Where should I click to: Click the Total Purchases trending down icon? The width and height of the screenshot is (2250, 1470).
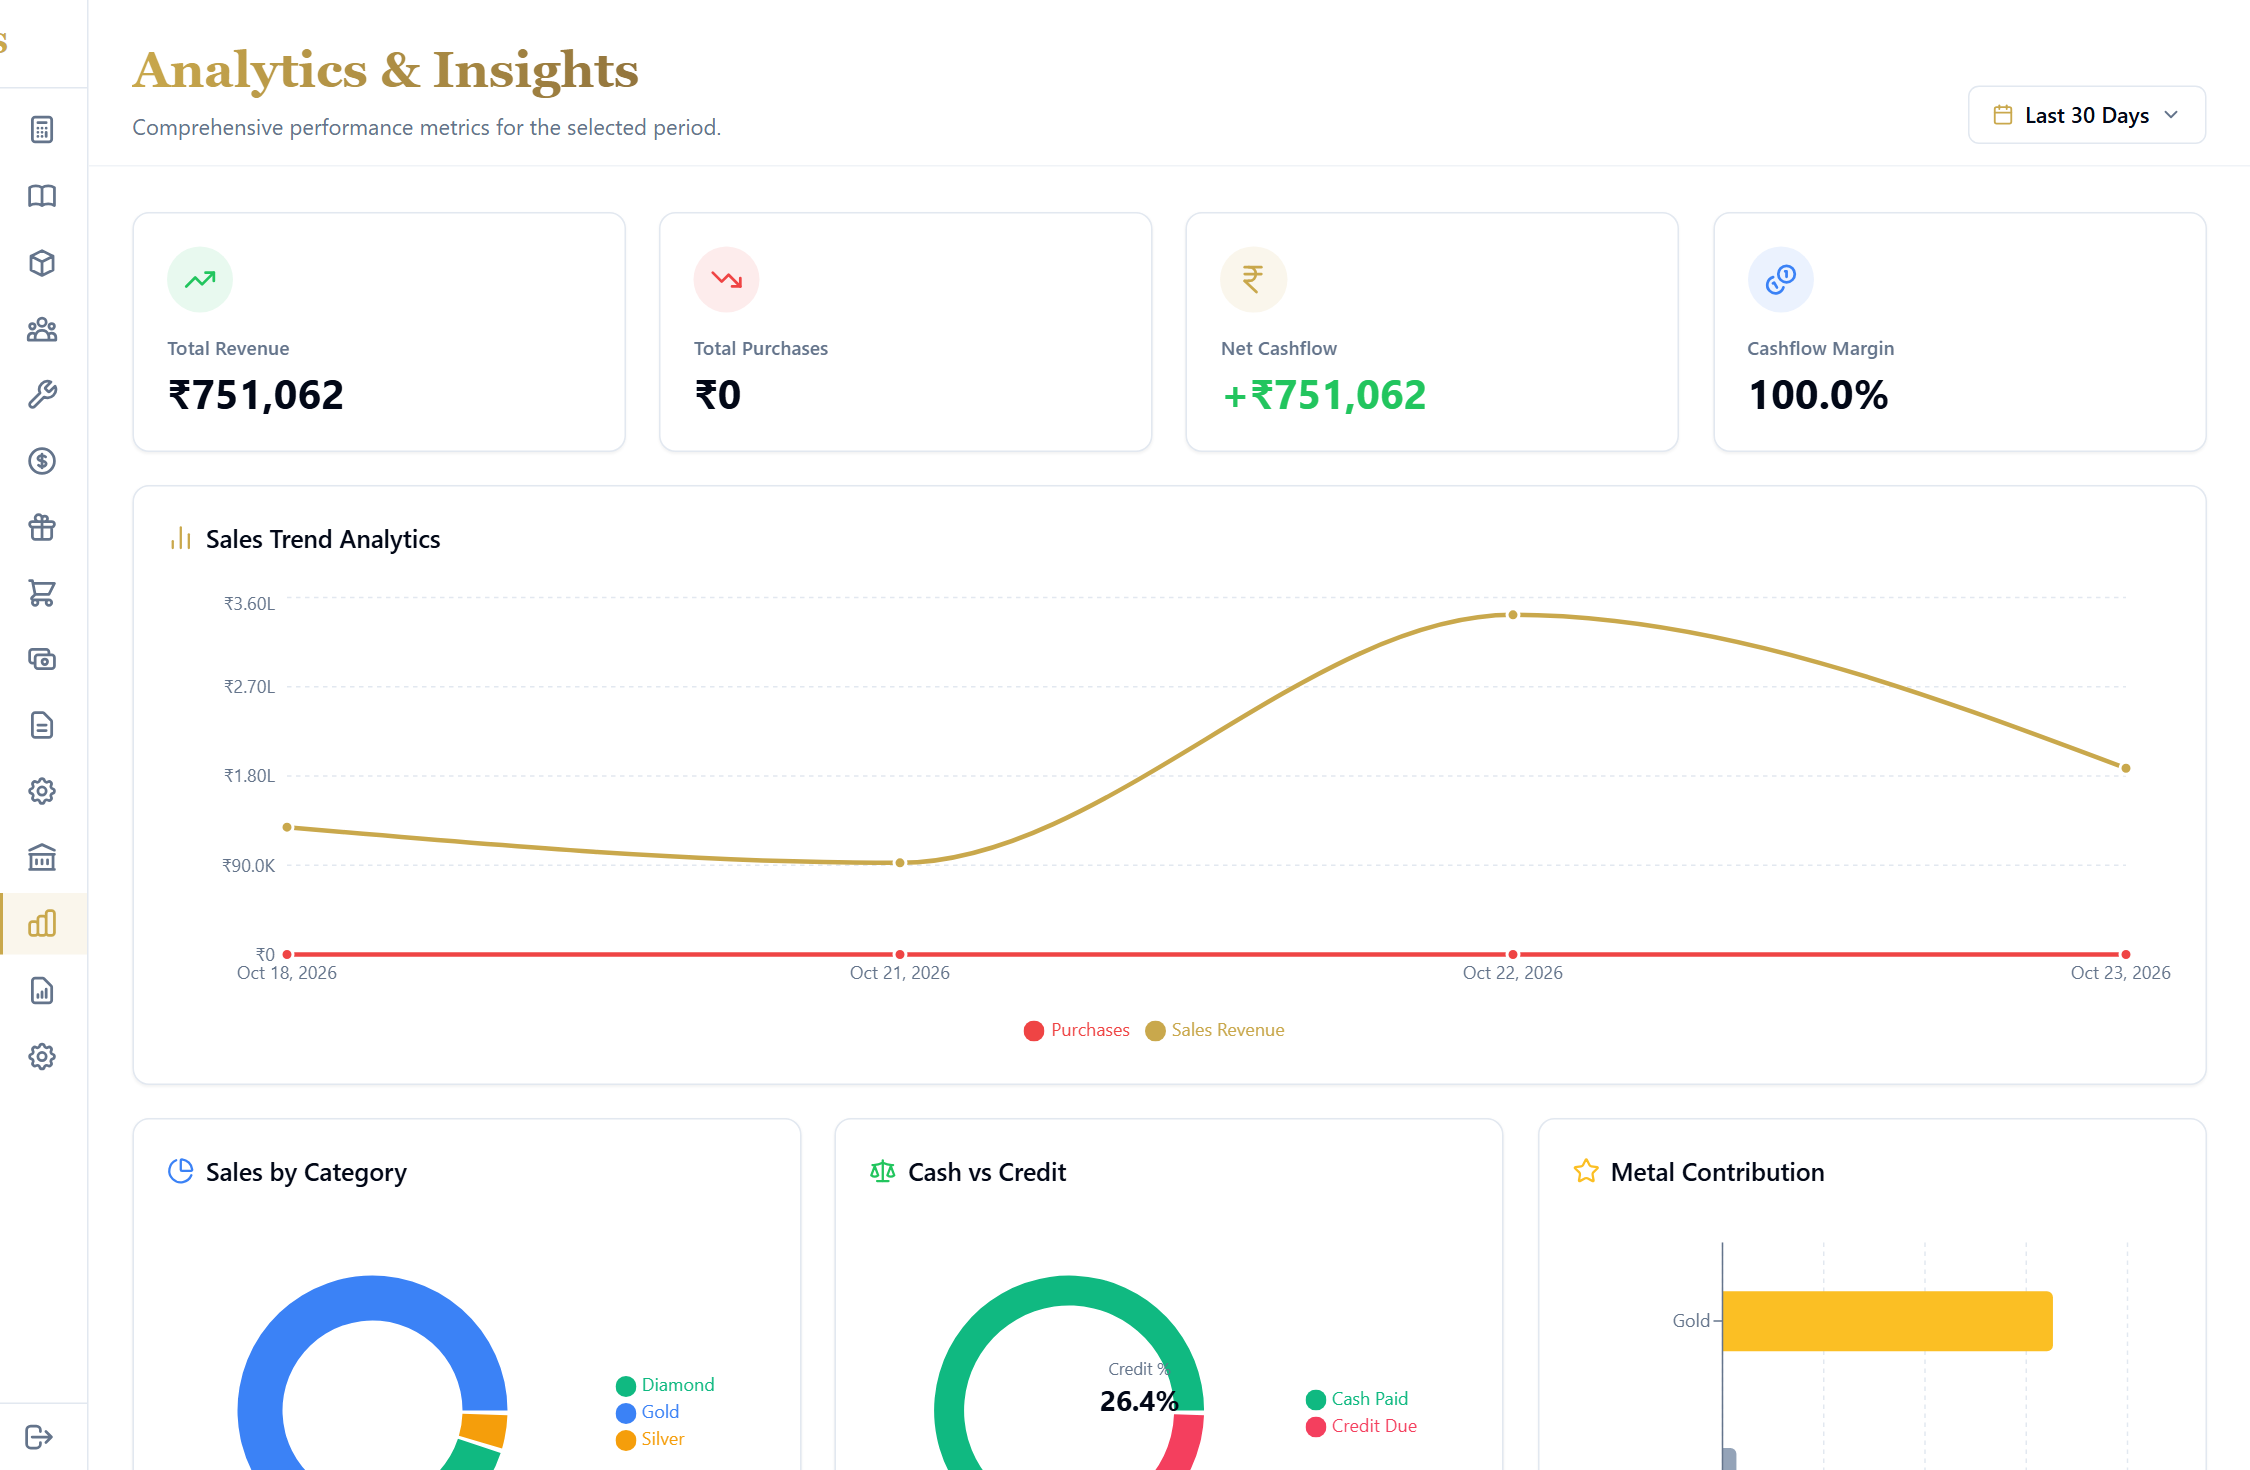(x=727, y=279)
